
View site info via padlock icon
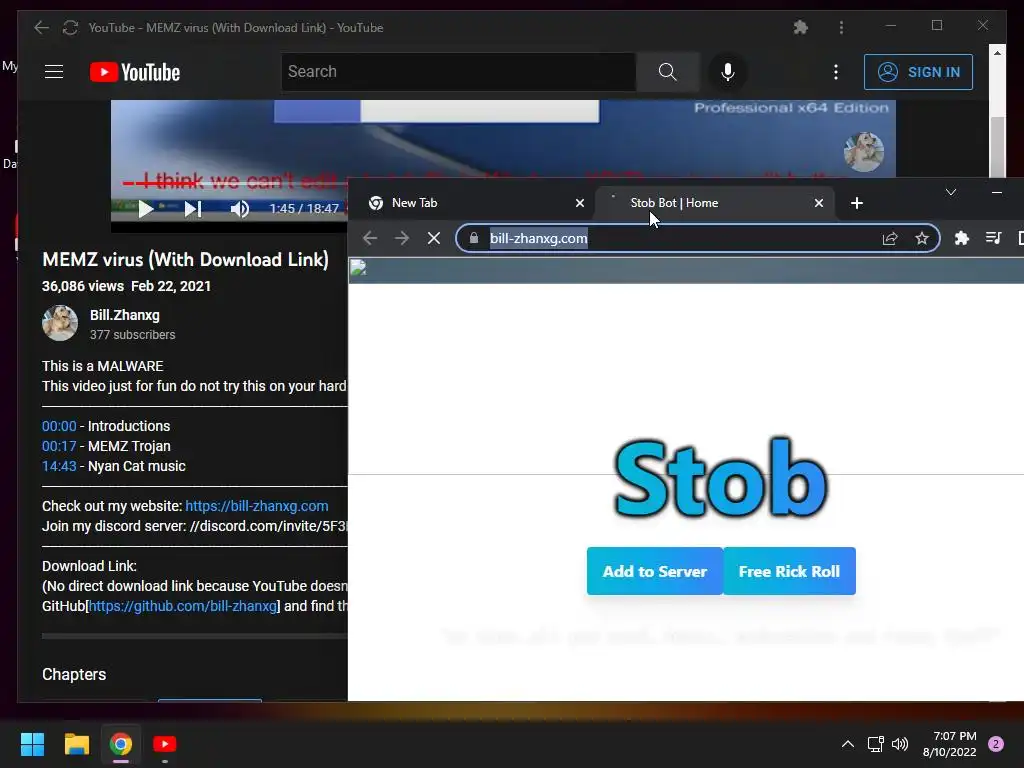(474, 238)
